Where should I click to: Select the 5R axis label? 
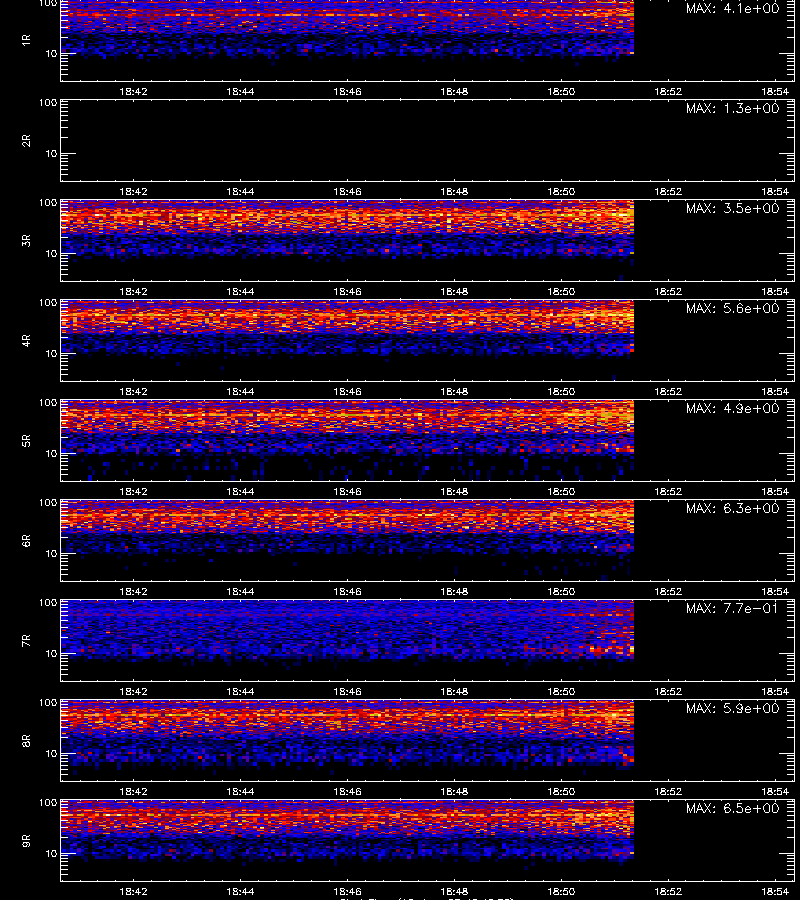(x=26, y=441)
